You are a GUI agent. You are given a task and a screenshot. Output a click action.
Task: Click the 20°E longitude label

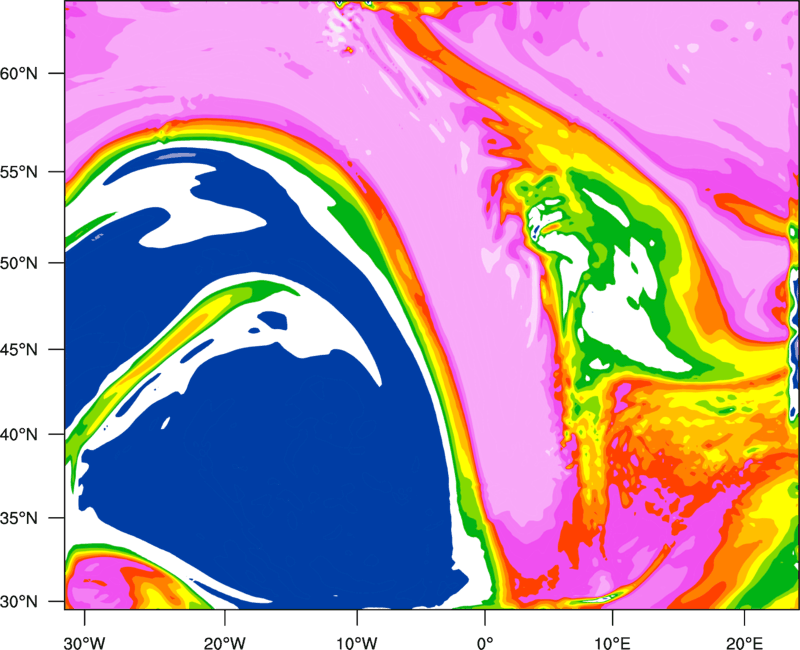[744, 643]
